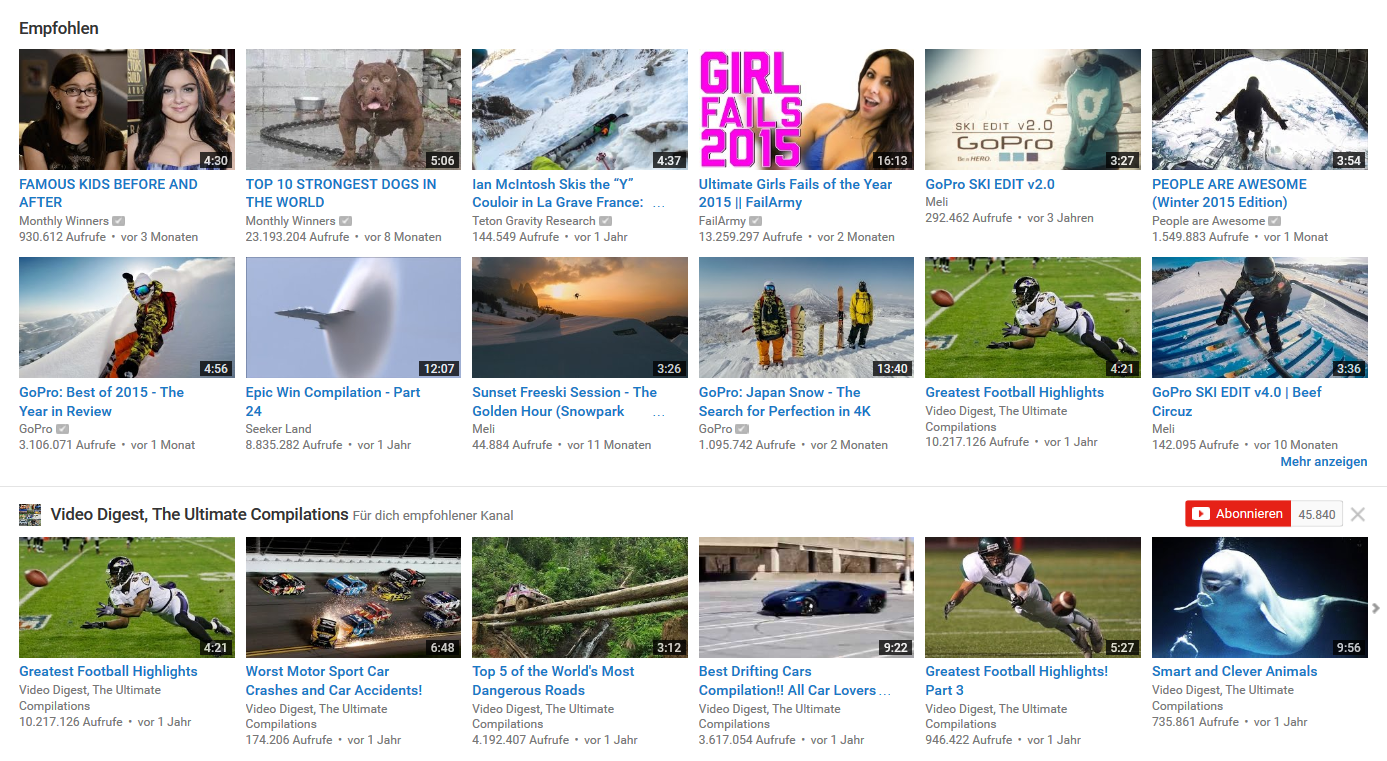The width and height of the screenshot is (1387, 761).
Task: Play the GoPro SKI EDIT v2.0 thumbnail
Action: click(1033, 109)
